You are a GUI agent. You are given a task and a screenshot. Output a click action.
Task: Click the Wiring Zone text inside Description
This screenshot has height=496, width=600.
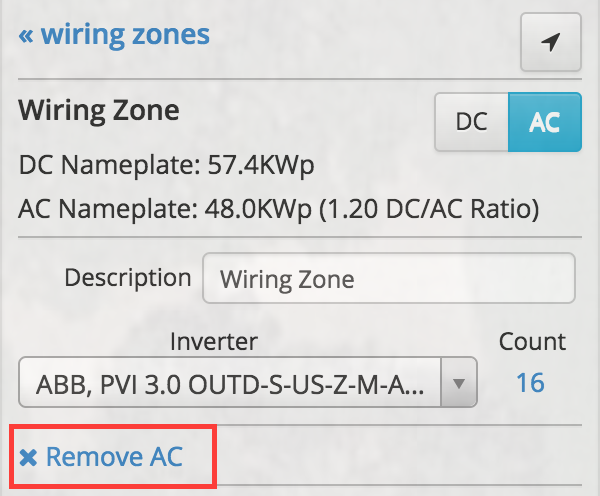click(287, 278)
